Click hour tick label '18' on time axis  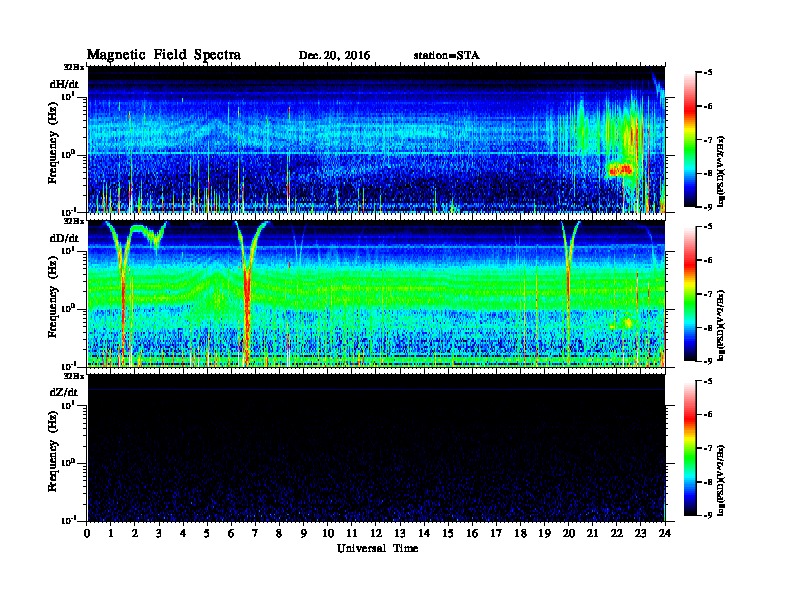click(520, 534)
